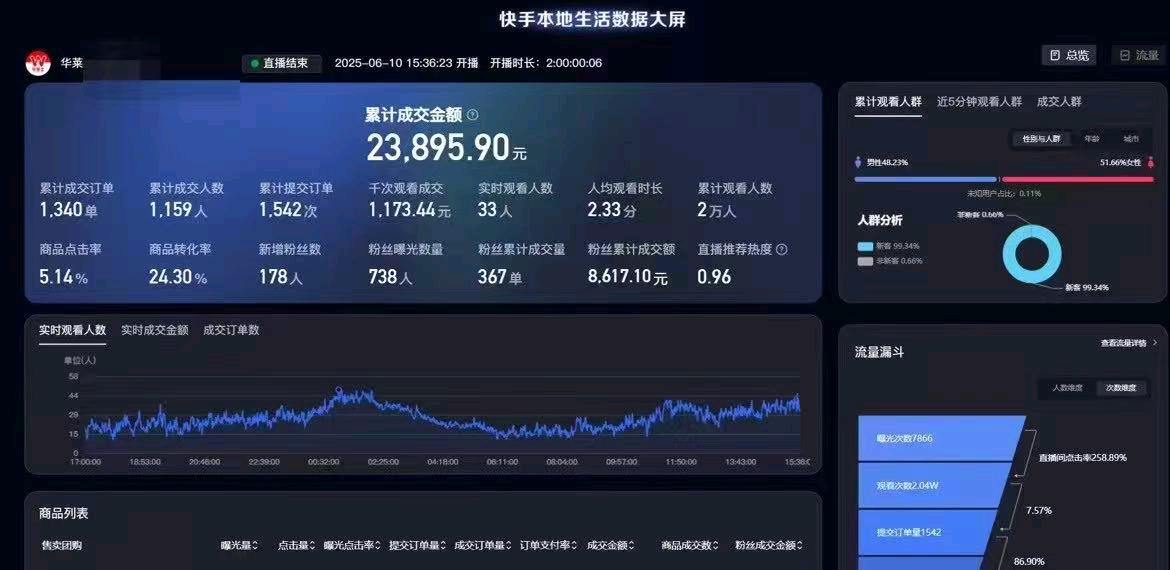
Task: Select the 城市 segment option
Action: (x=1131, y=139)
